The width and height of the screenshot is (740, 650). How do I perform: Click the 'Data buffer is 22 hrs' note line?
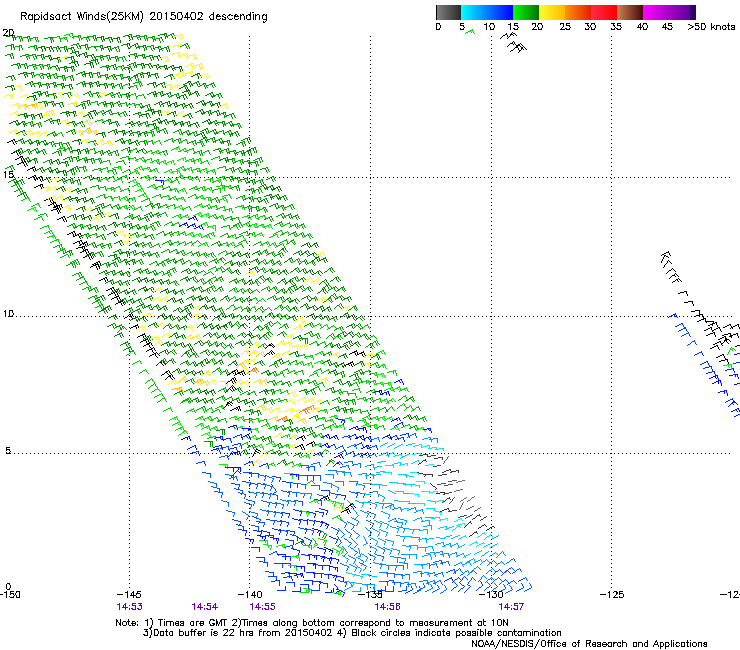click(352, 633)
